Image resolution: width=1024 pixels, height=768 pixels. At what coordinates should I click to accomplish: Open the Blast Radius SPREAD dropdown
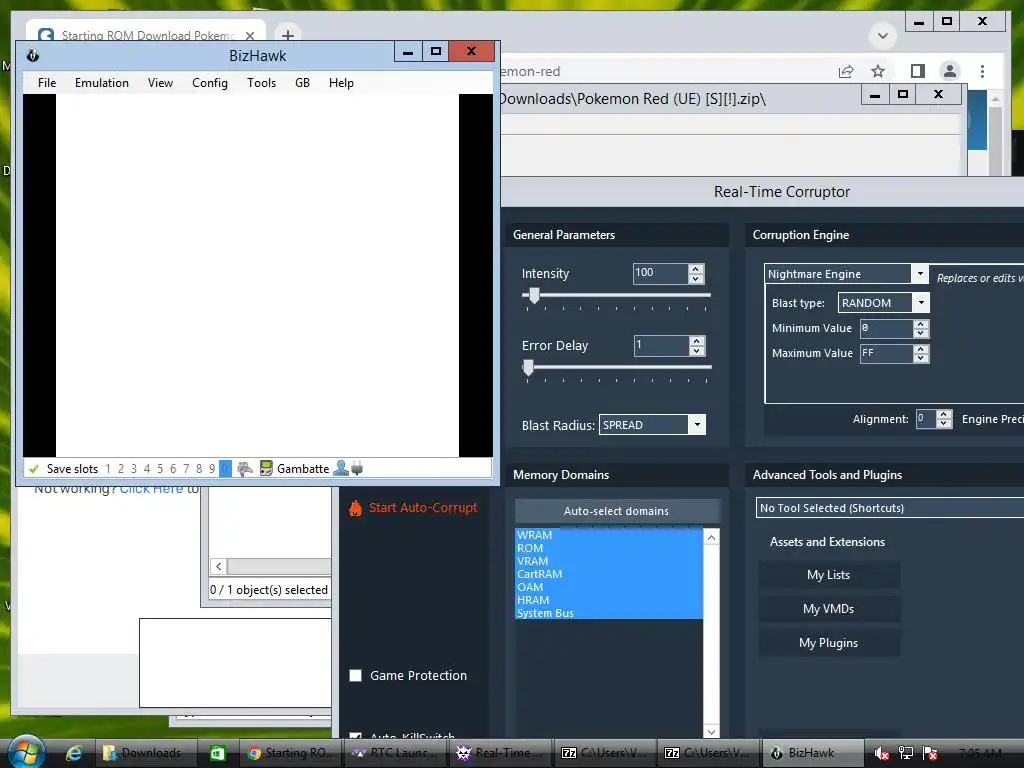[x=697, y=424]
